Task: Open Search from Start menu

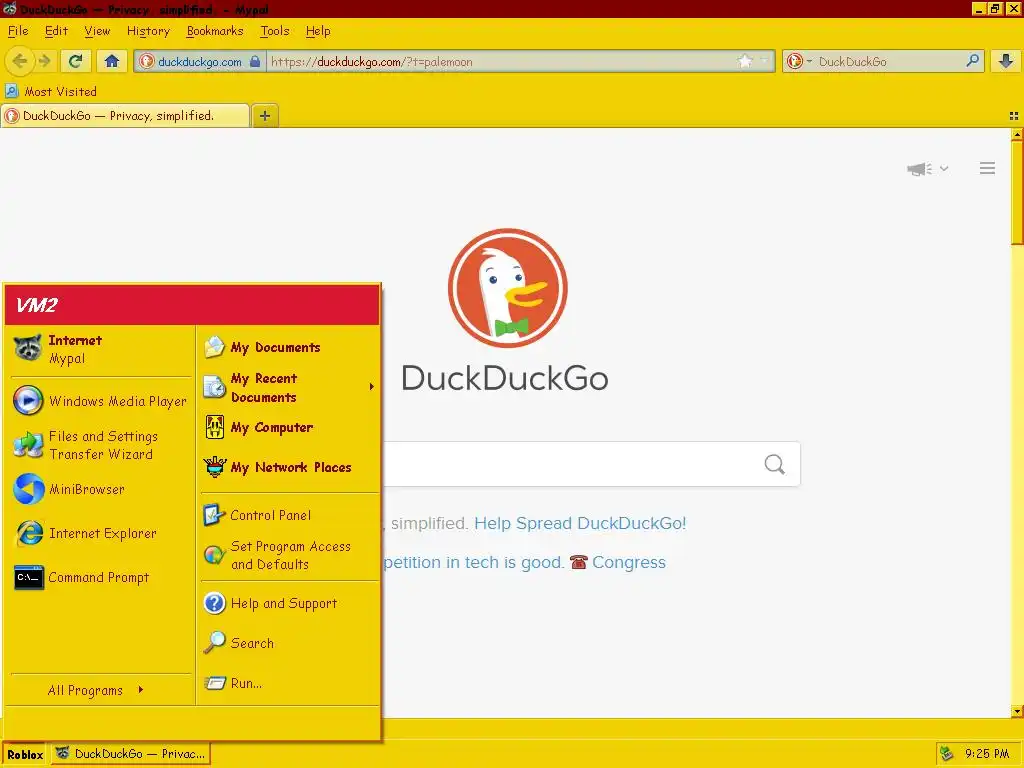Action: [x=289, y=643]
